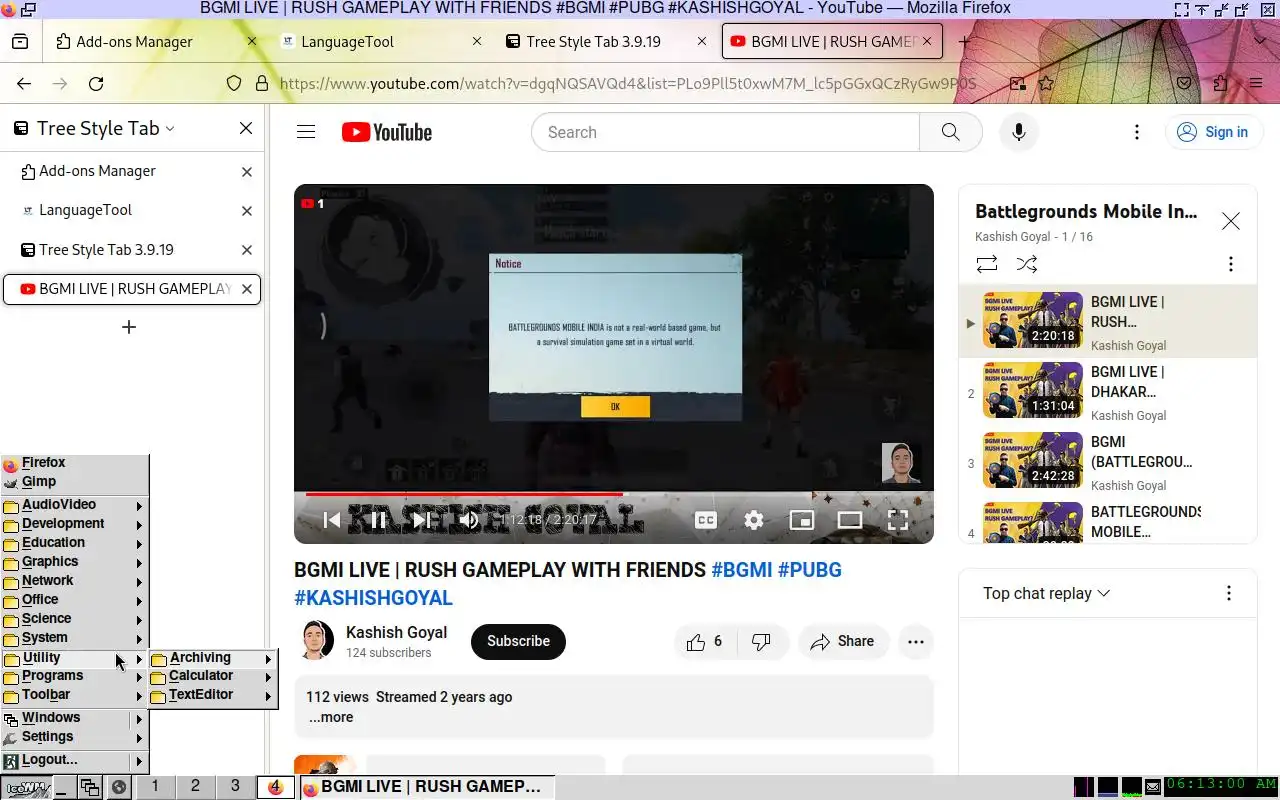This screenshot has height=800, width=1280.
Task: Open picture-in-picture icon in address bar
Action: pyautogui.click(x=1017, y=84)
